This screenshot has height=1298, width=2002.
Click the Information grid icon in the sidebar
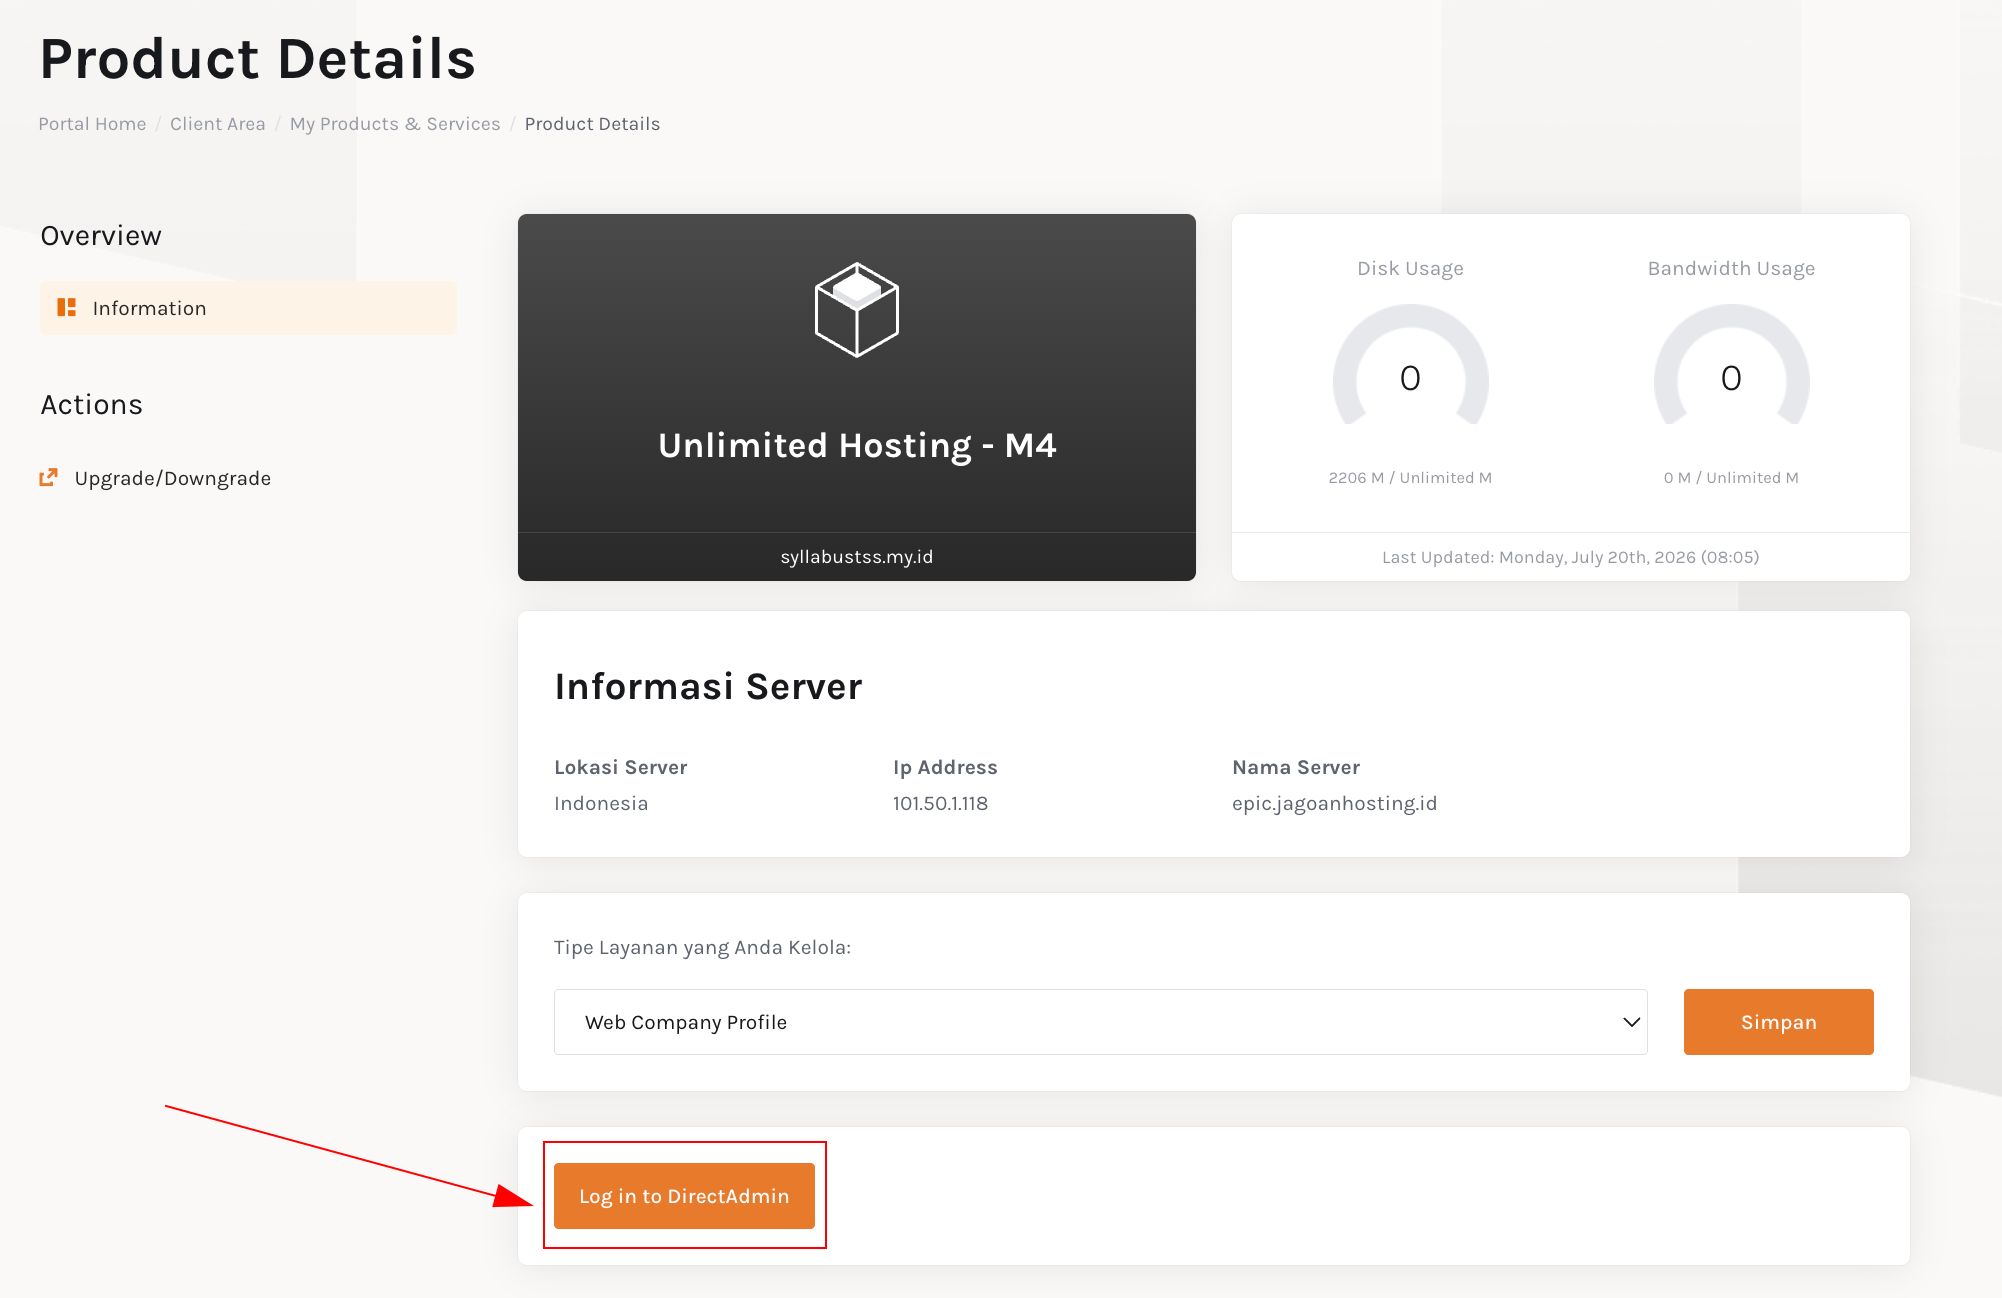coord(67,308)
